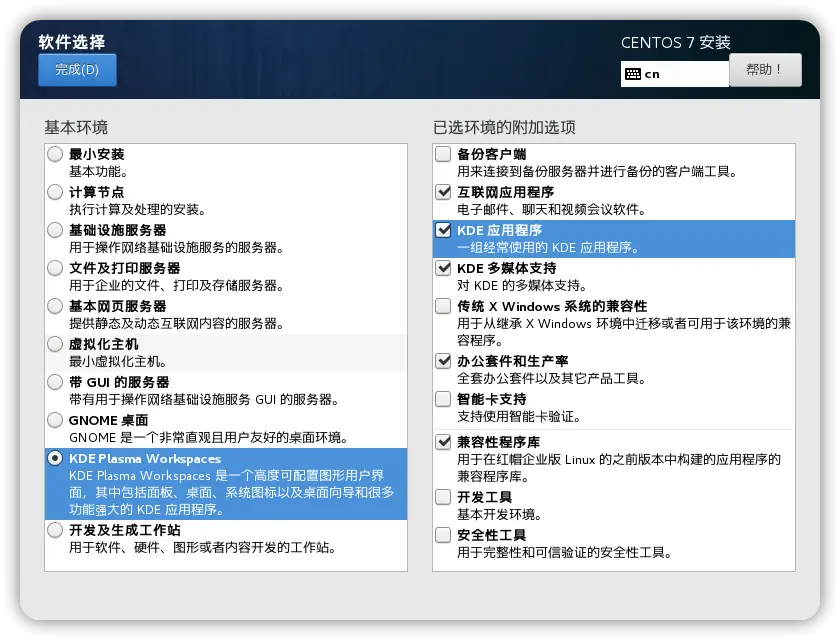
Task: Uncheck KDE 多媒体支持 checkbox
Action: tap(443, 268)
